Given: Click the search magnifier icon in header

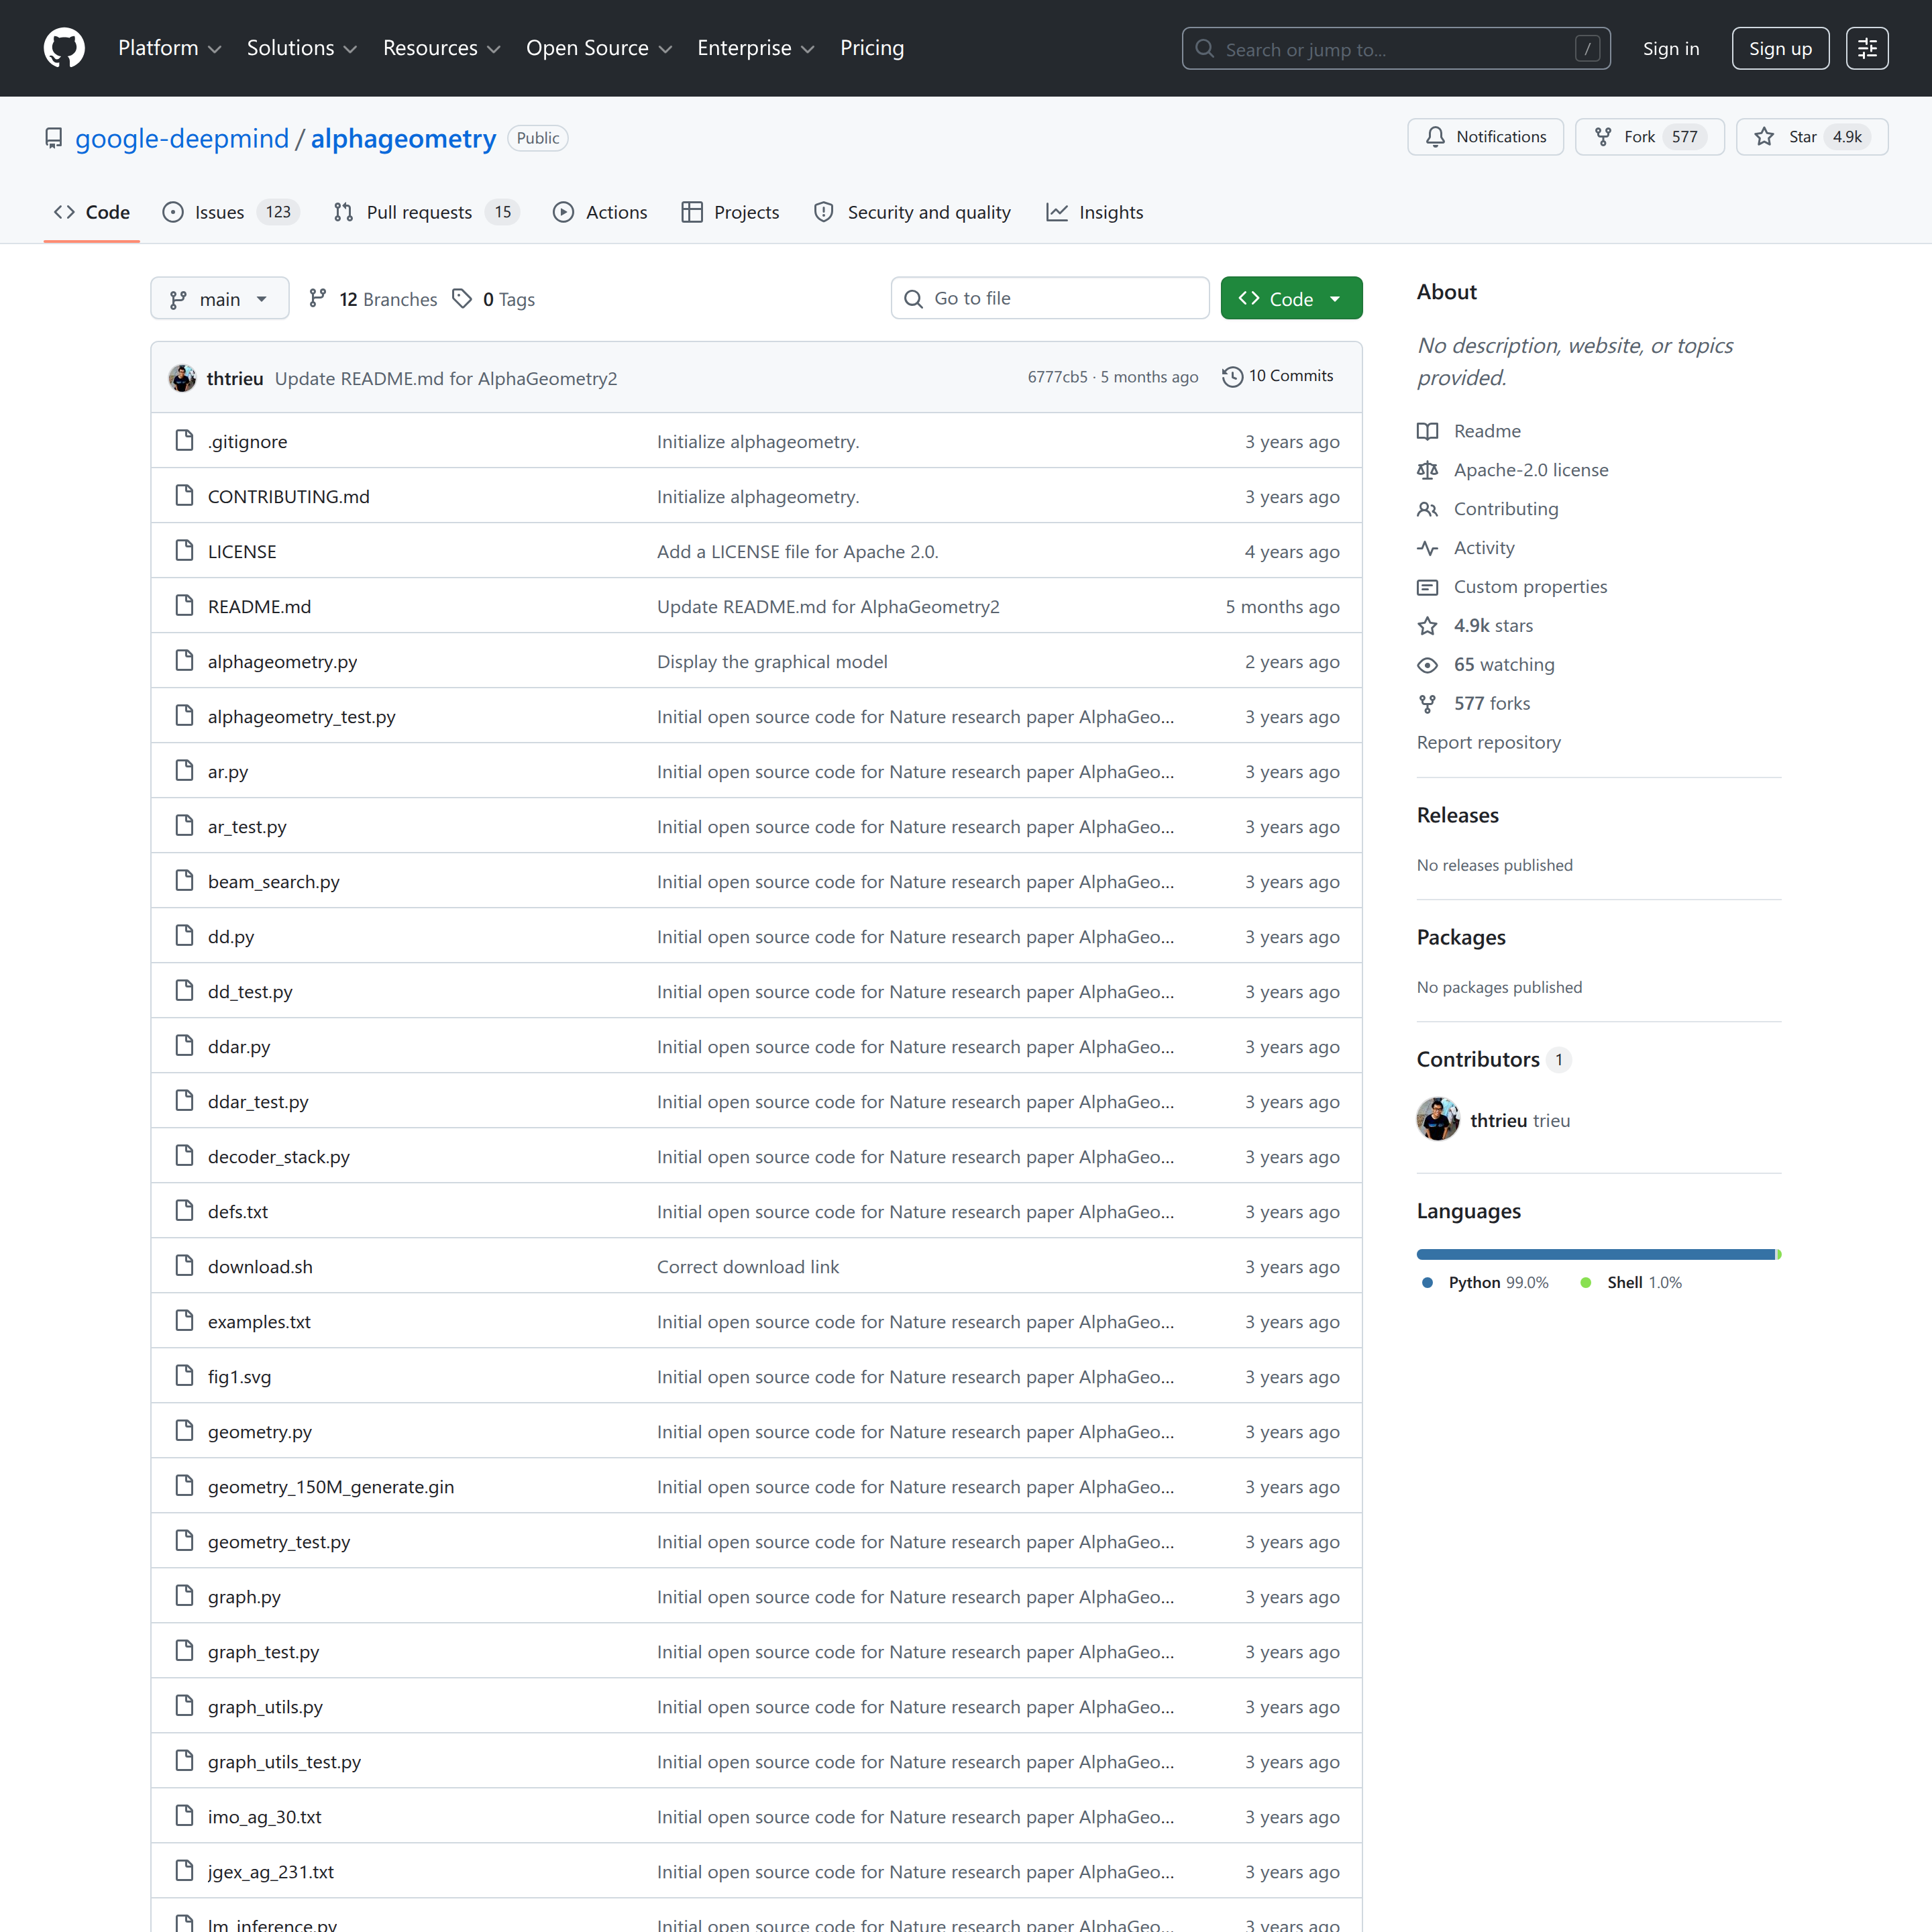Looking at the screenshot, I should point(1205,49).
